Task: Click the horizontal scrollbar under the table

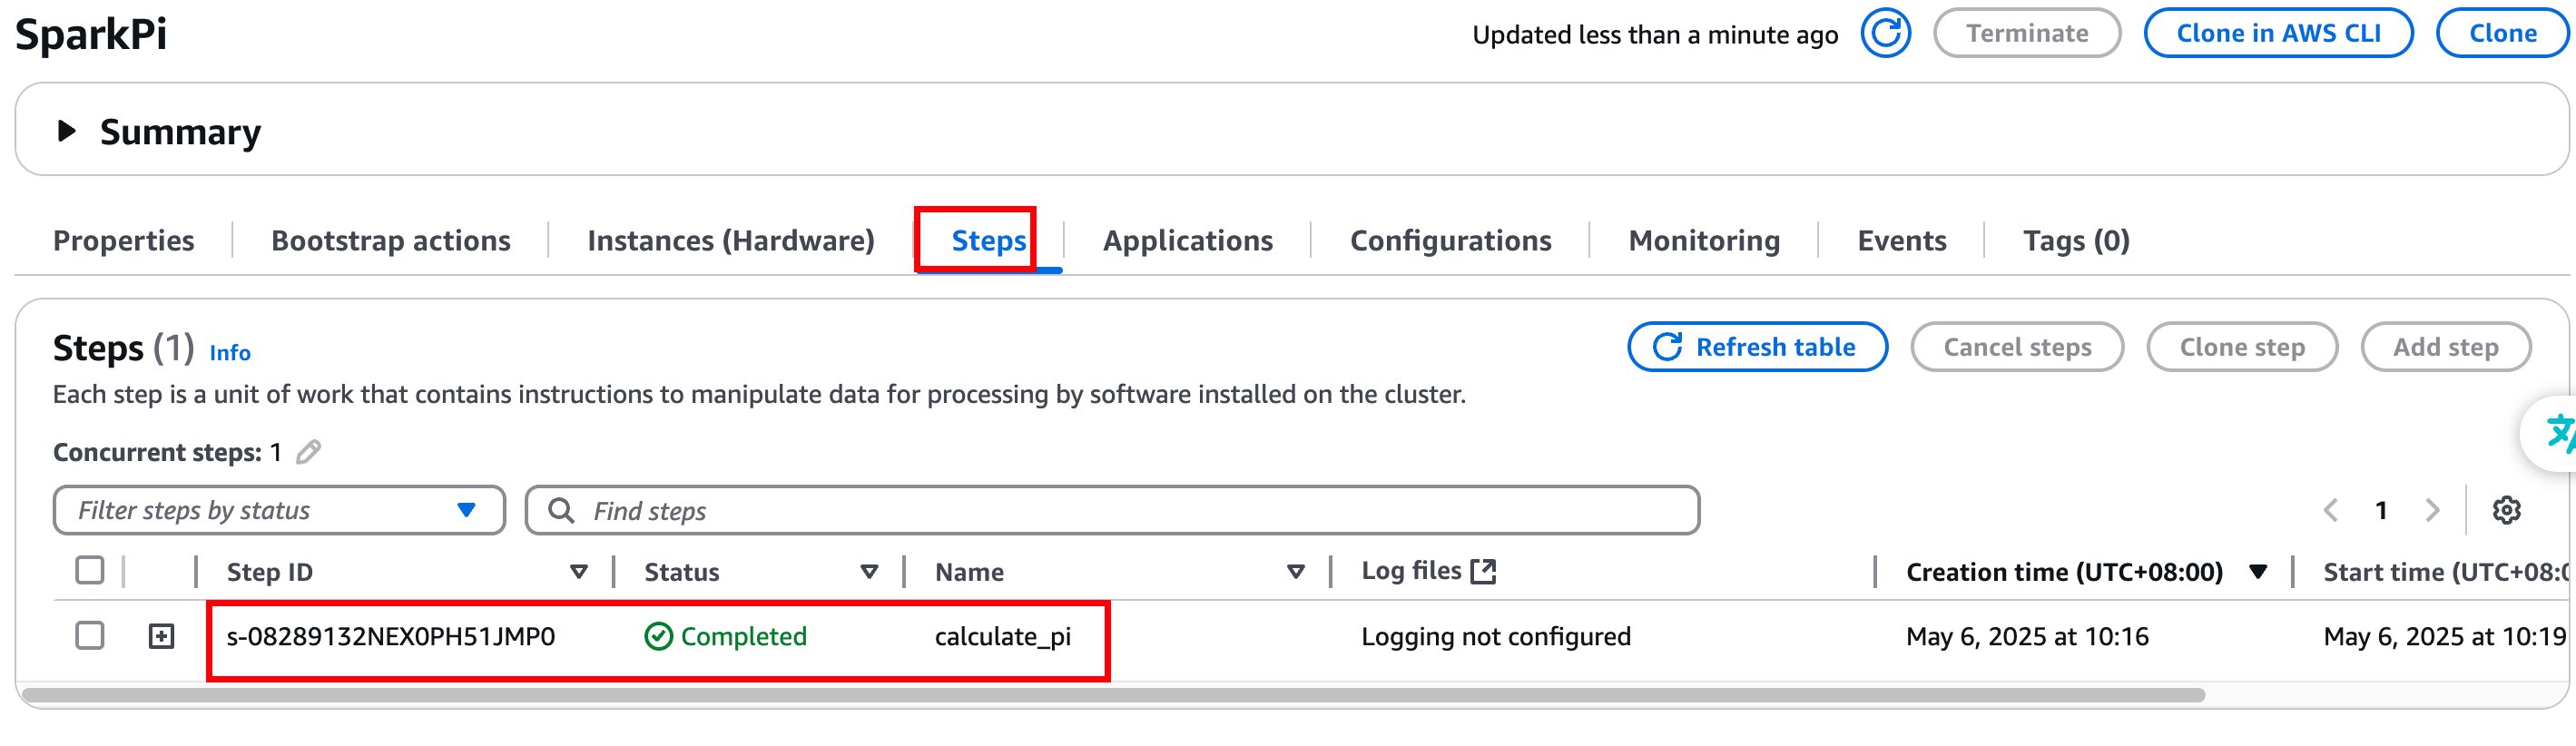Action: click(x=1113, y=694)
